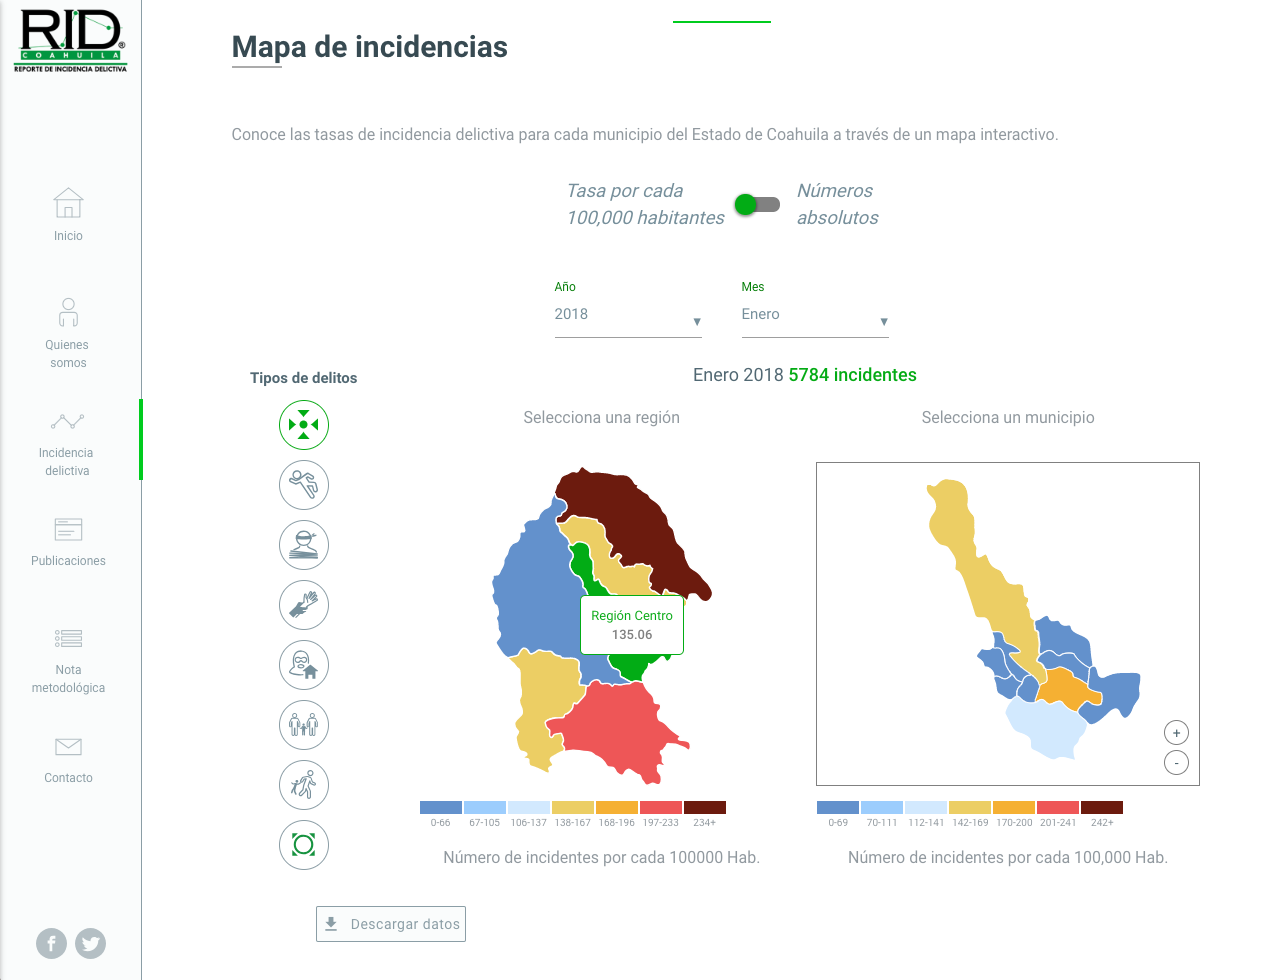1280x980 pixels.
Task: Select the all-crimes target icon
Action: tap(304, 425)
